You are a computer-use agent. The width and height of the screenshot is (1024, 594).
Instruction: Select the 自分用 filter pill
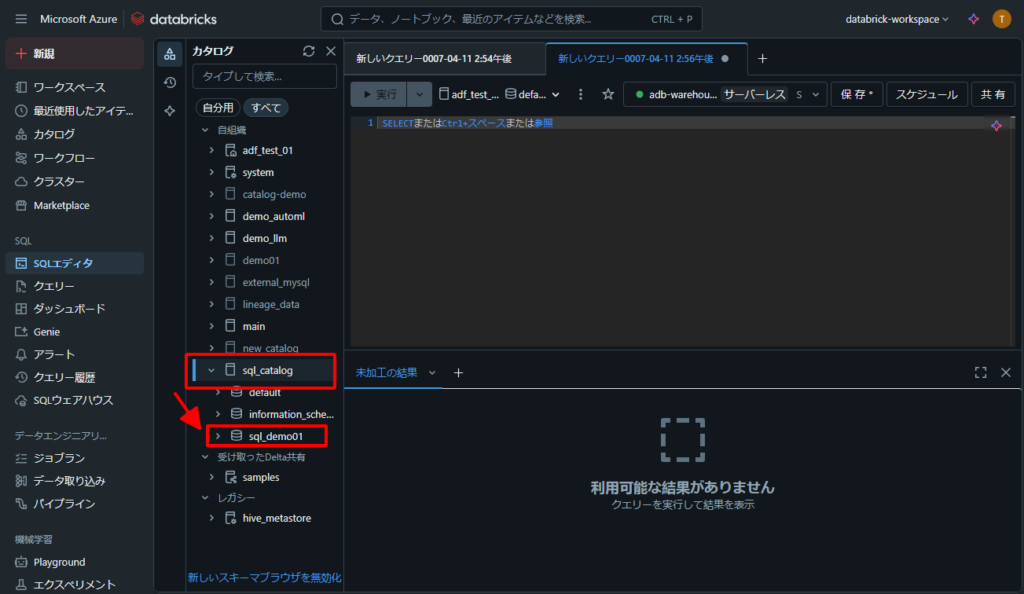coord(218,108)
